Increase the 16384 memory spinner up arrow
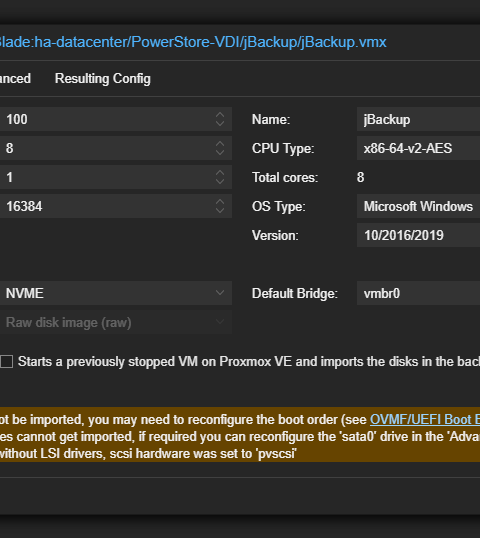 [220, 202]
